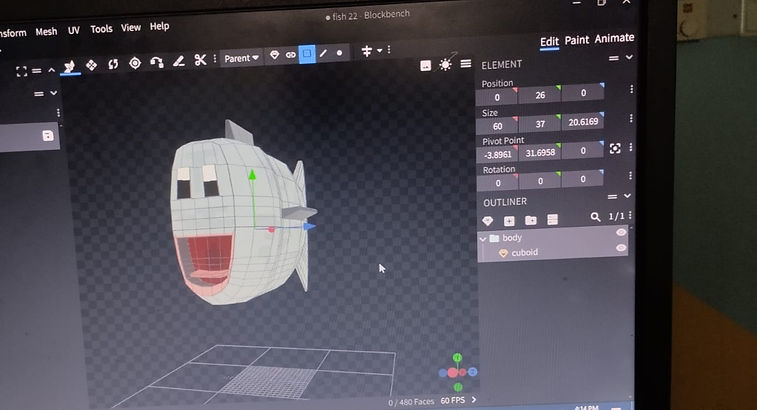Search the Outliner with magnifier icon
Screen dimensions: 757x410
(x=595, y=217)
